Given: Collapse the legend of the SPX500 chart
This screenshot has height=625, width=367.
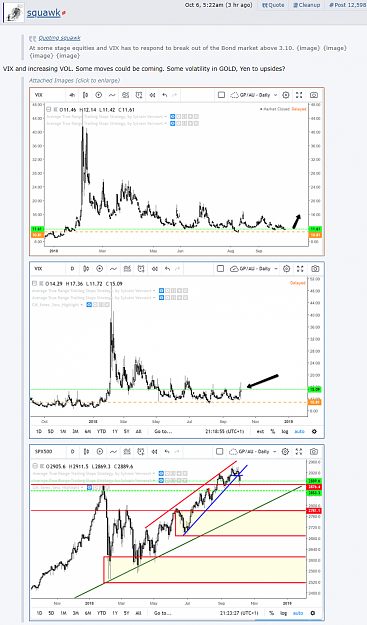Looking at the screenshot, I should (36, 466).
